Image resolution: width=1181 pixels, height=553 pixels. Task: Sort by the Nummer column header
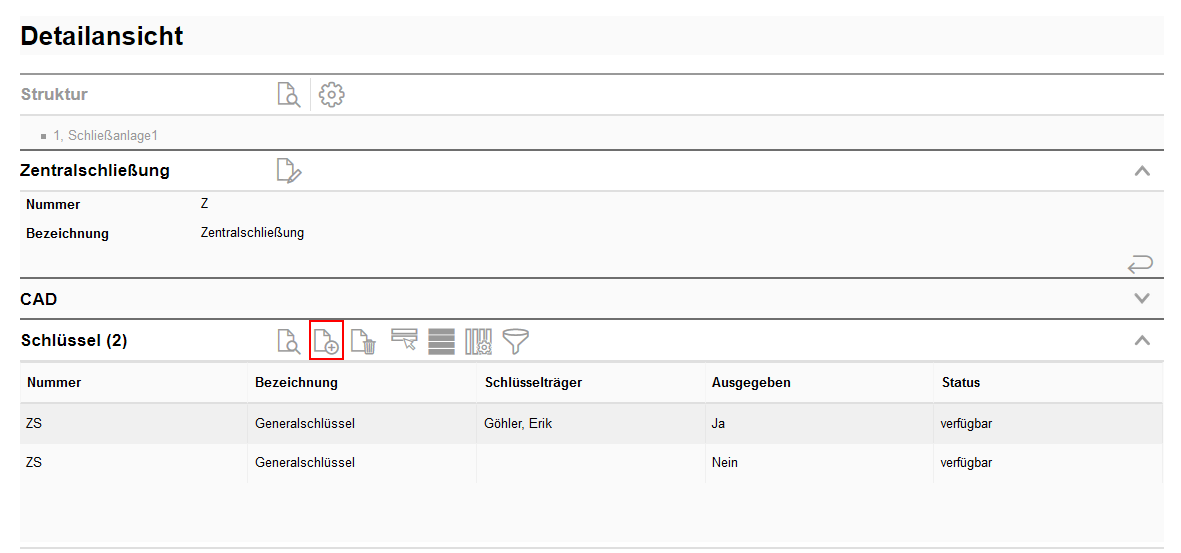pos(54,382)
